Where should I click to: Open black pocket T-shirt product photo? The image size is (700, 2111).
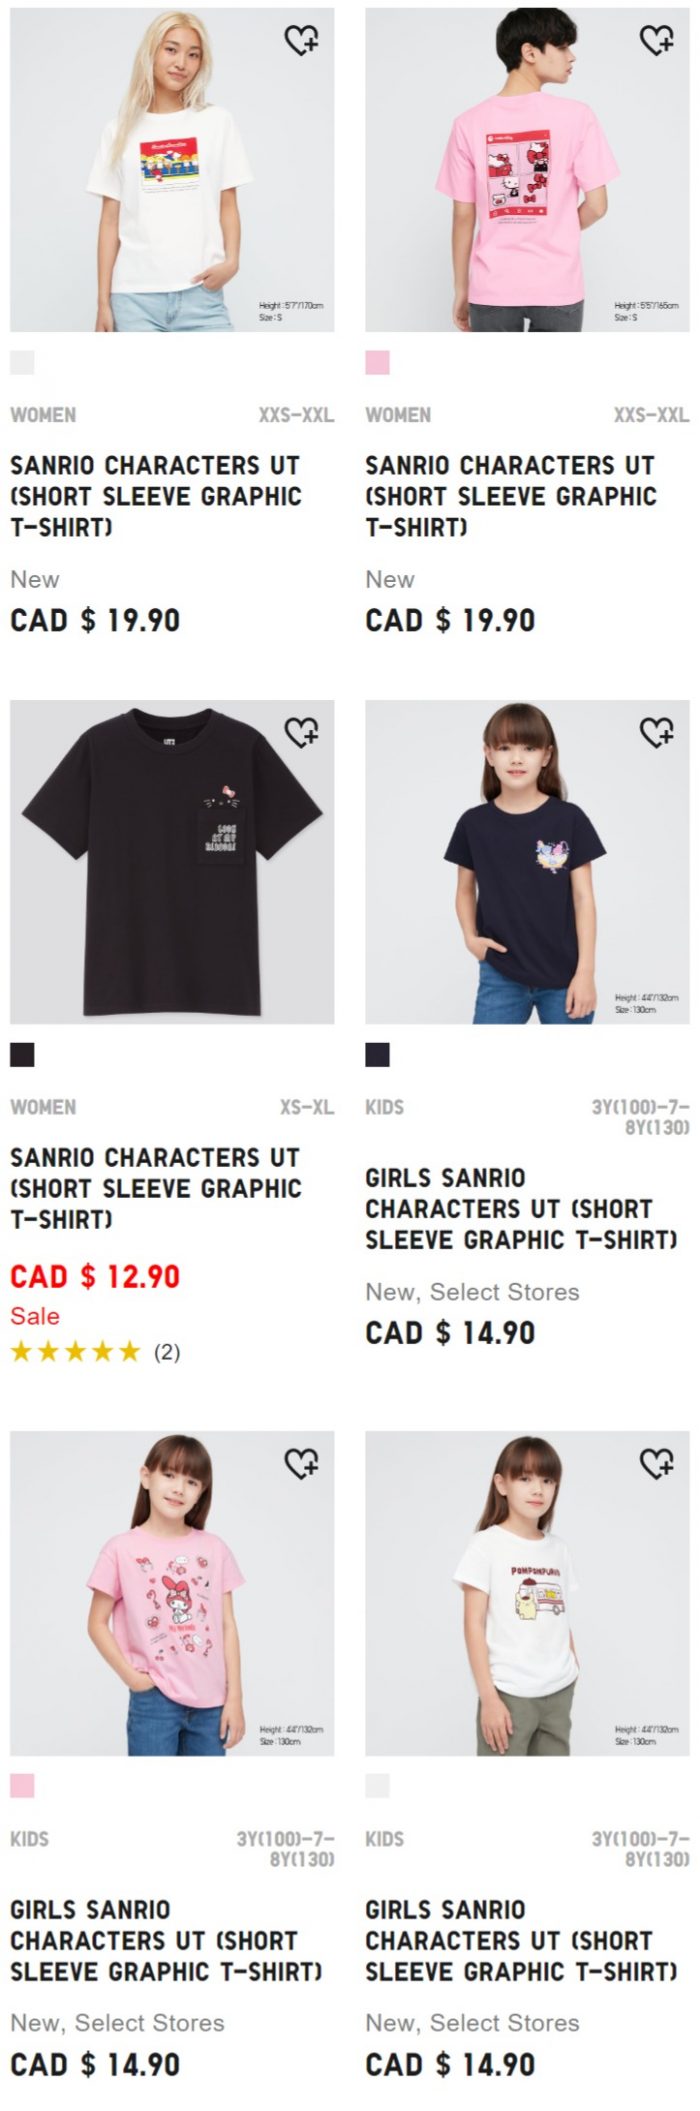click(172, 862)
